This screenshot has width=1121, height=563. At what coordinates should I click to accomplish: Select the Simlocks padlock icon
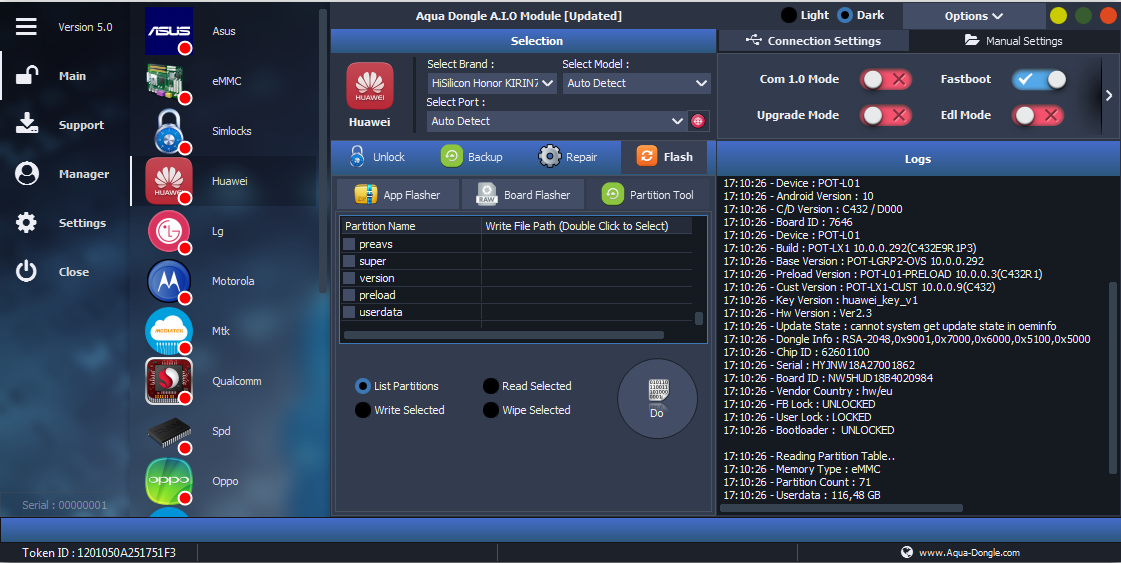170,131
